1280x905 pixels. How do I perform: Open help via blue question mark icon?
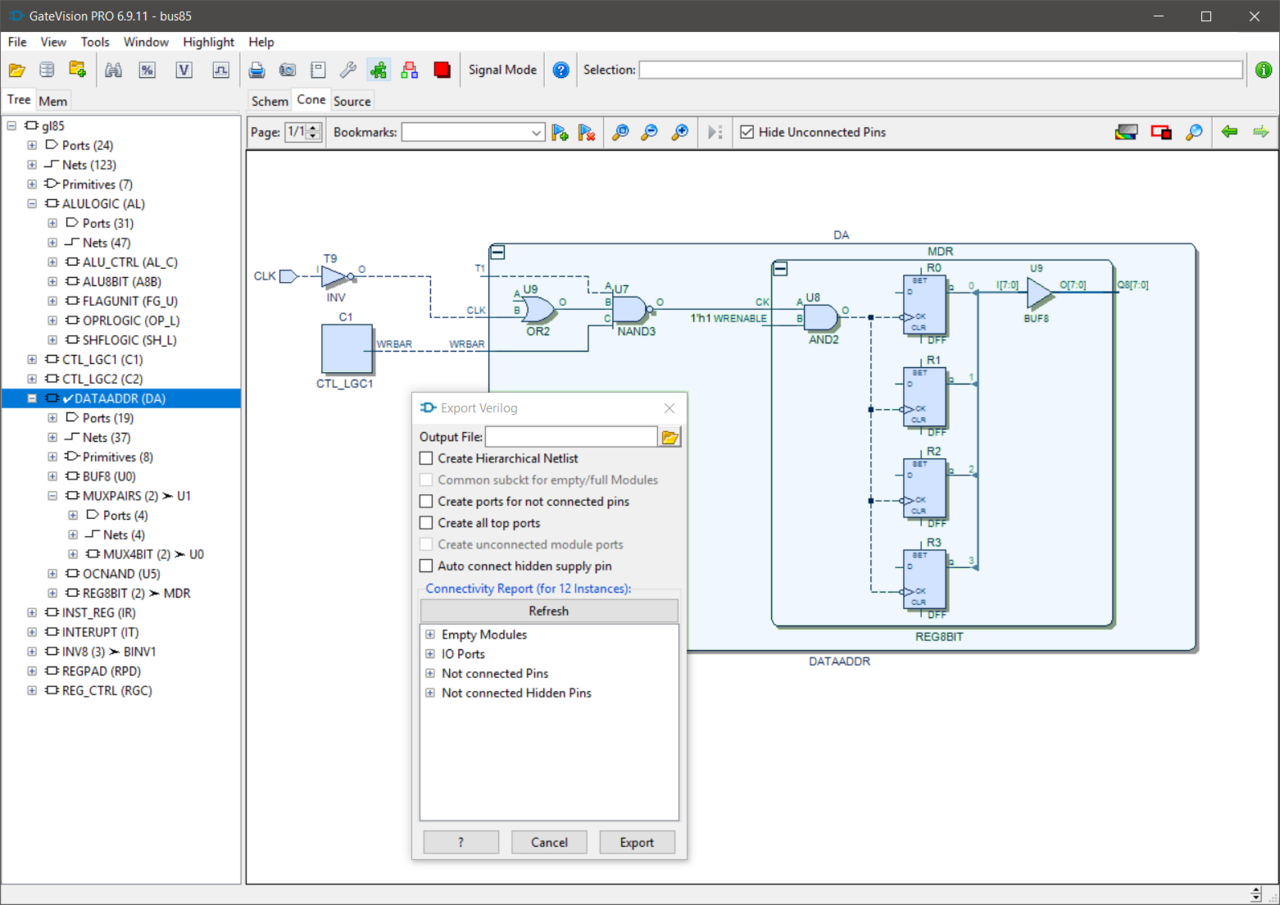point(561,70)
